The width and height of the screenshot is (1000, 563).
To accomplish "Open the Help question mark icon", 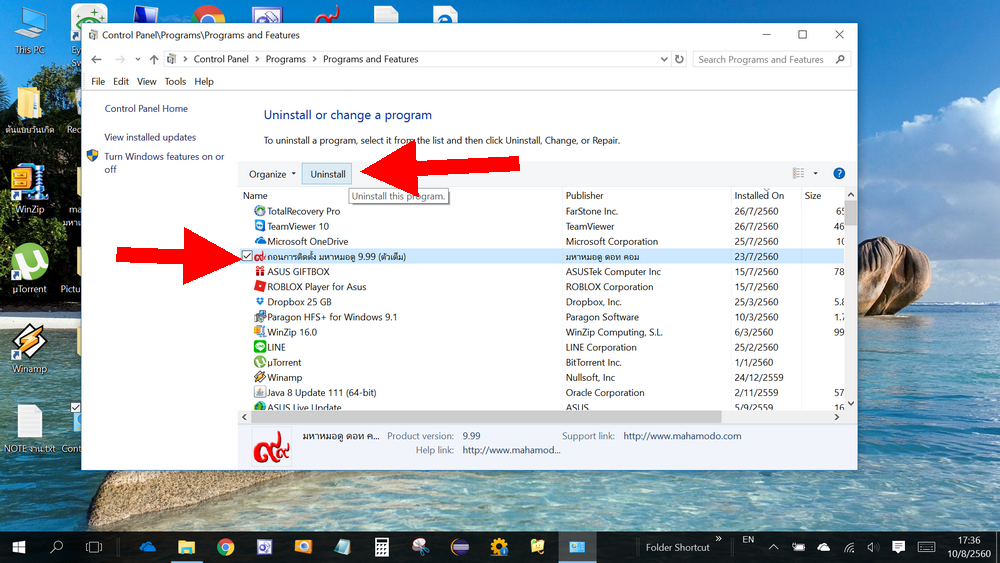I will click(x=839, y=173).
